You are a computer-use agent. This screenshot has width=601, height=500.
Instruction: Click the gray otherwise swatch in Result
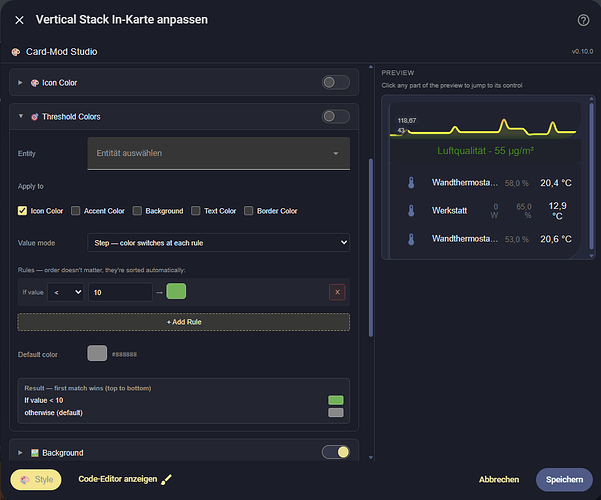(336, 412)
